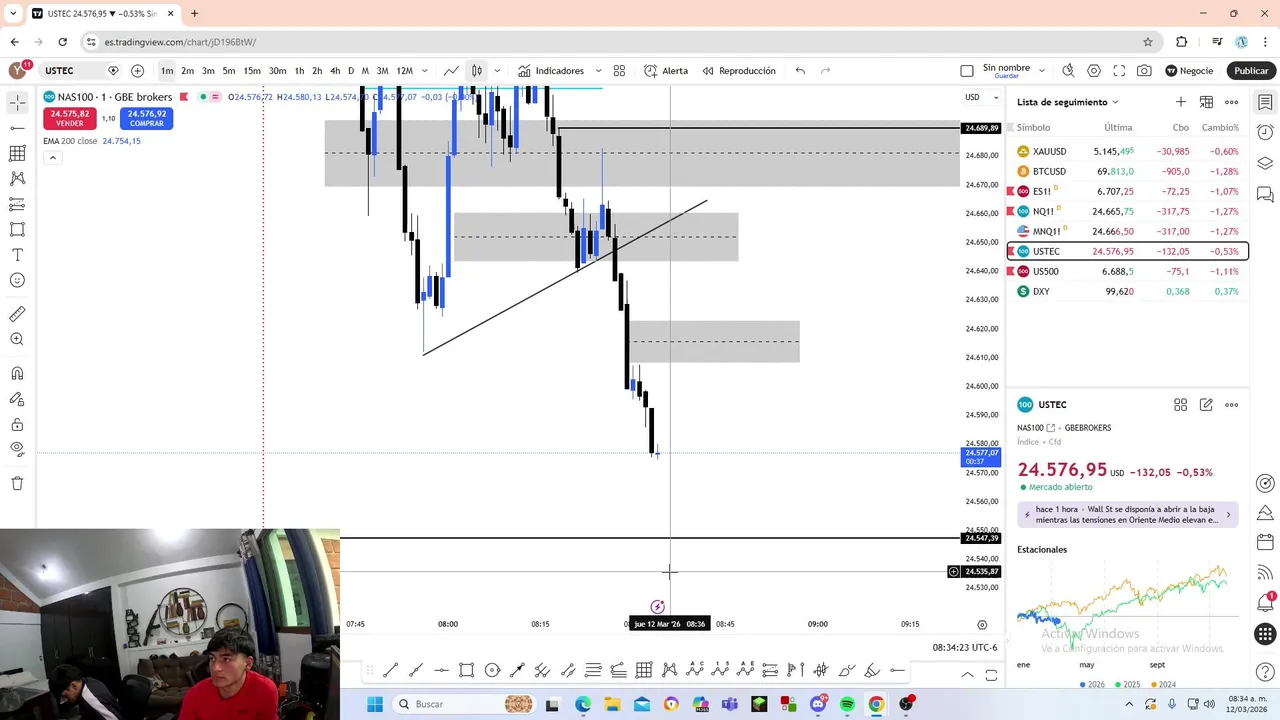Open the forecasting and measurement tools
The image size is (1280, 720).
click(17, 204)
